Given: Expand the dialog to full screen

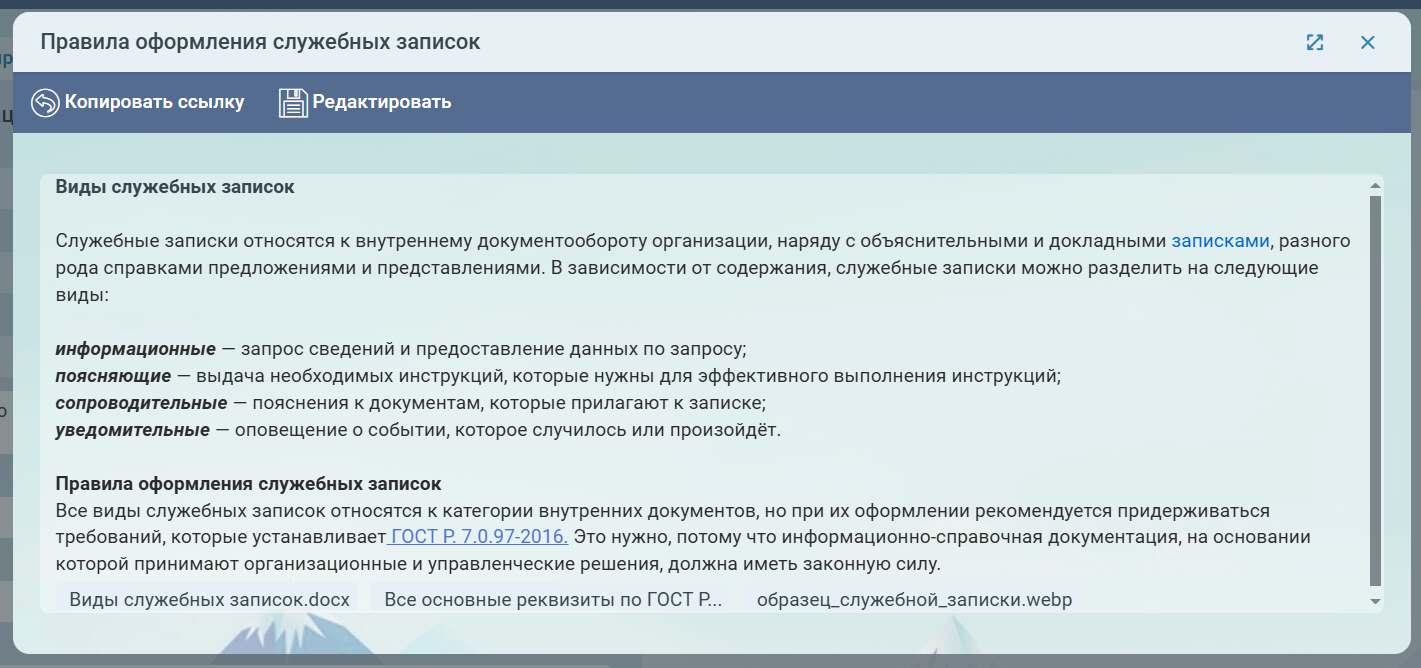Looking at the screenshot, I should point(1315,42).
